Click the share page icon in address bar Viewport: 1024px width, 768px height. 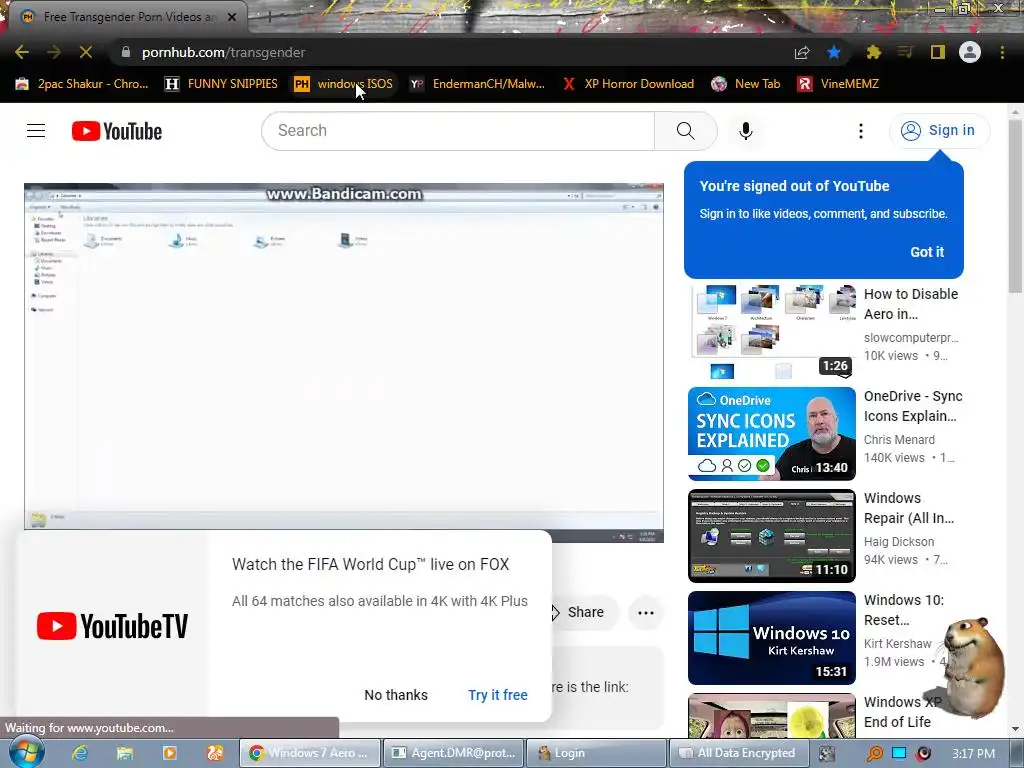pyautogui.click(x=802, y=52)
